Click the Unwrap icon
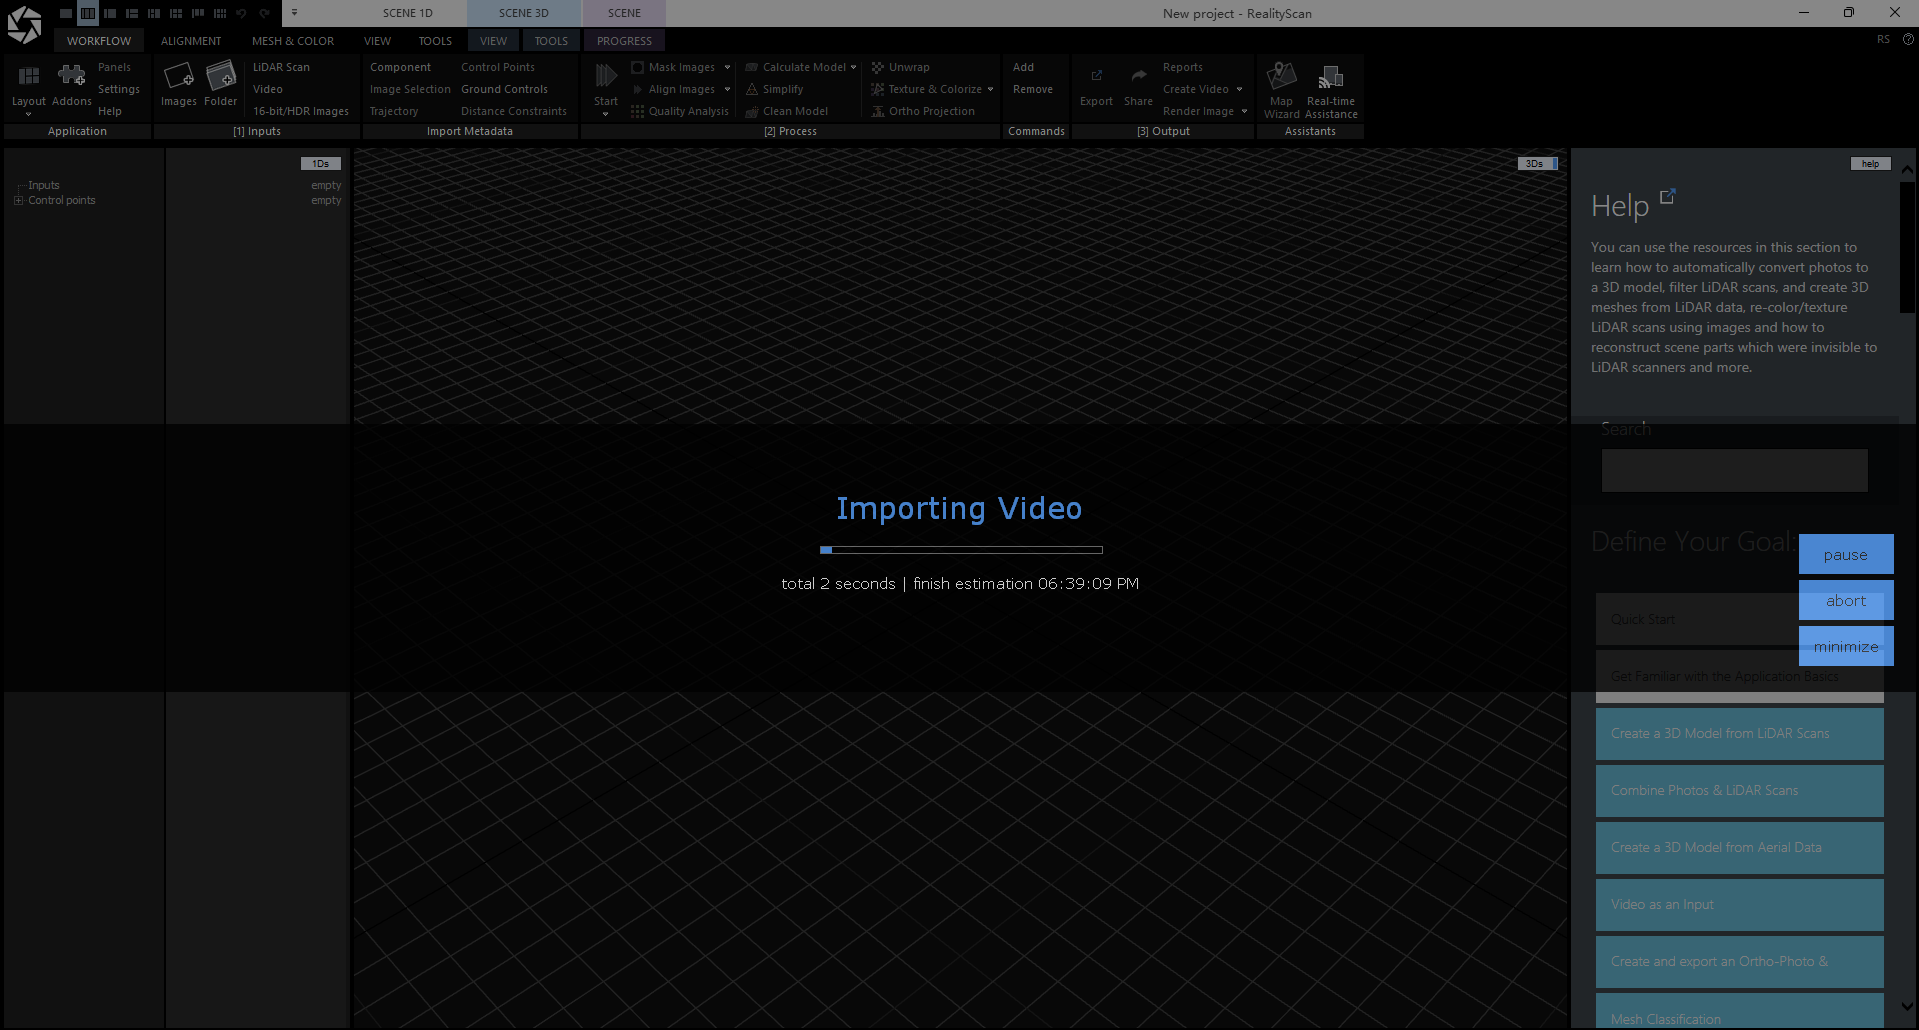The image size is (1919, 1030). point(878,67)
